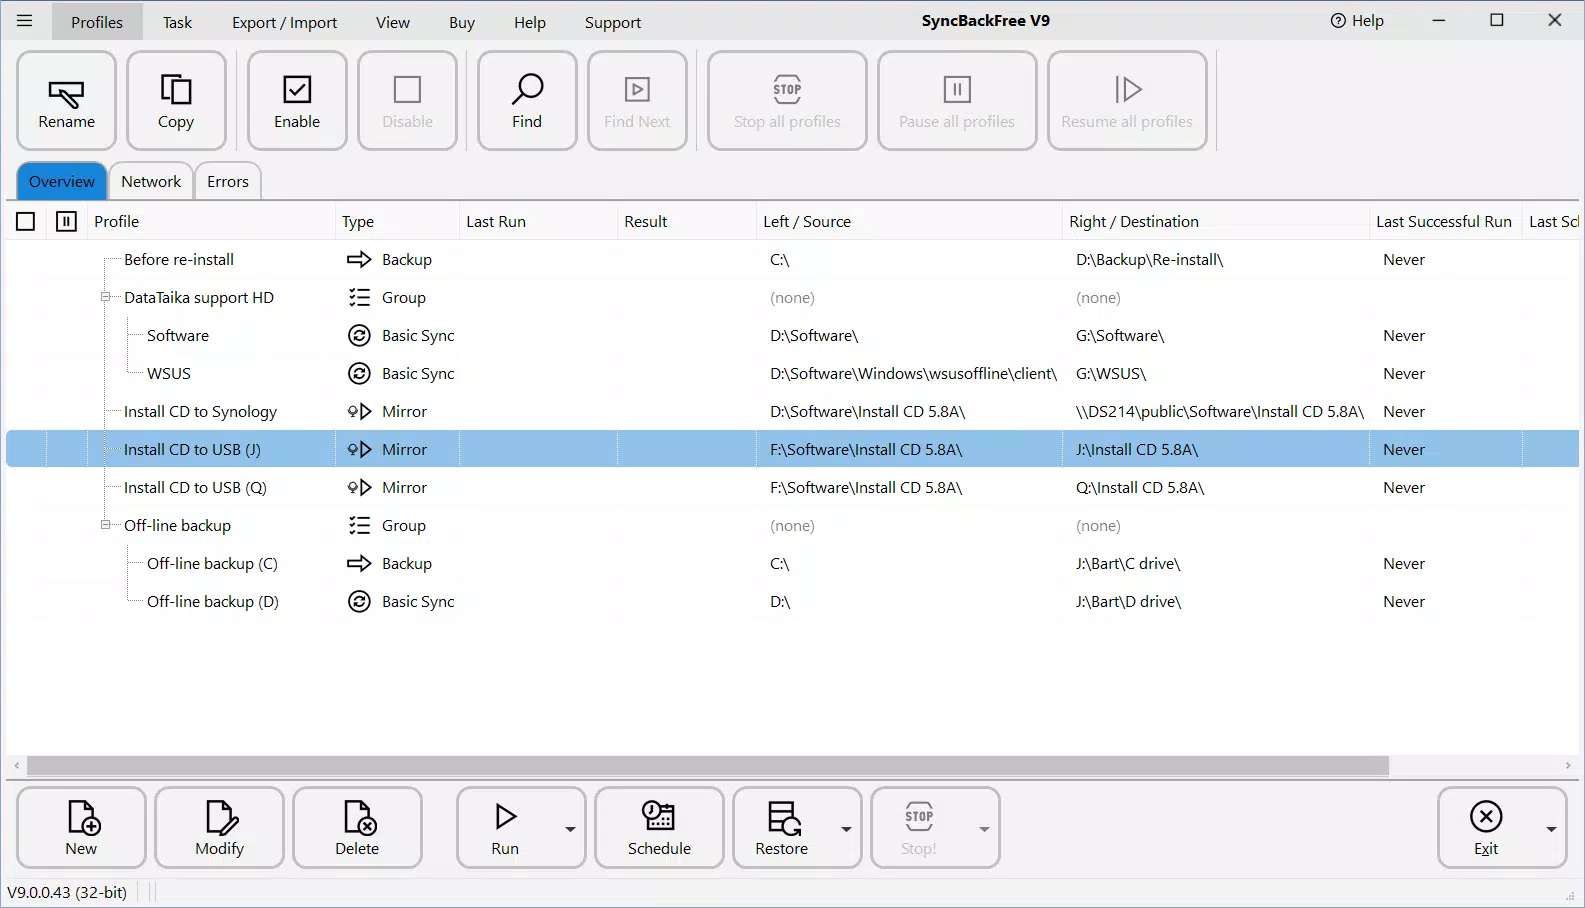Sort by the Right / Destination column
The width and height of the screenshot is (1585, 908).
coord(1215,221)
